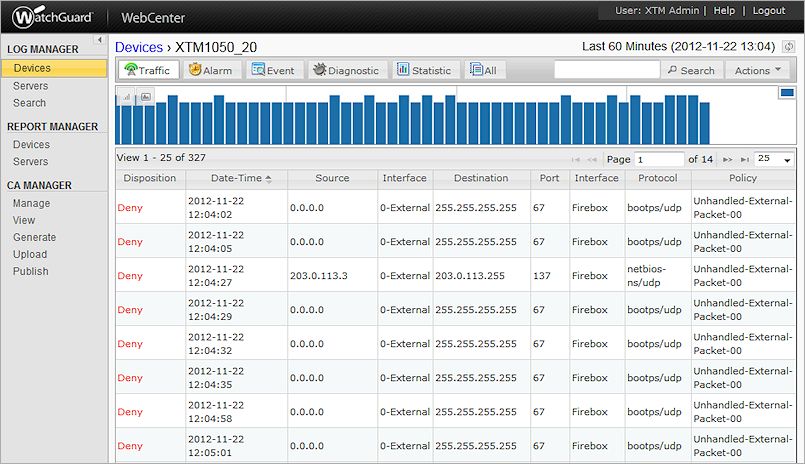Go to the next page of results

(x=727, y=159)
